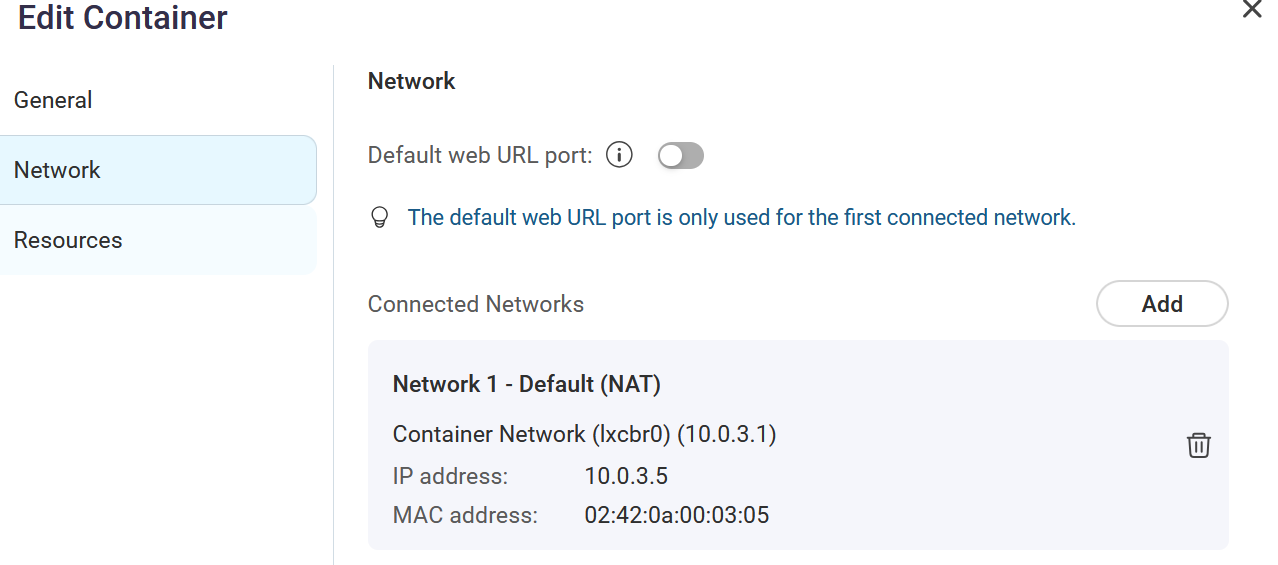Click the Container Network (lxcbr0) entry
The width and height of the screenshot is (1278, 565).
coord(584,434)
